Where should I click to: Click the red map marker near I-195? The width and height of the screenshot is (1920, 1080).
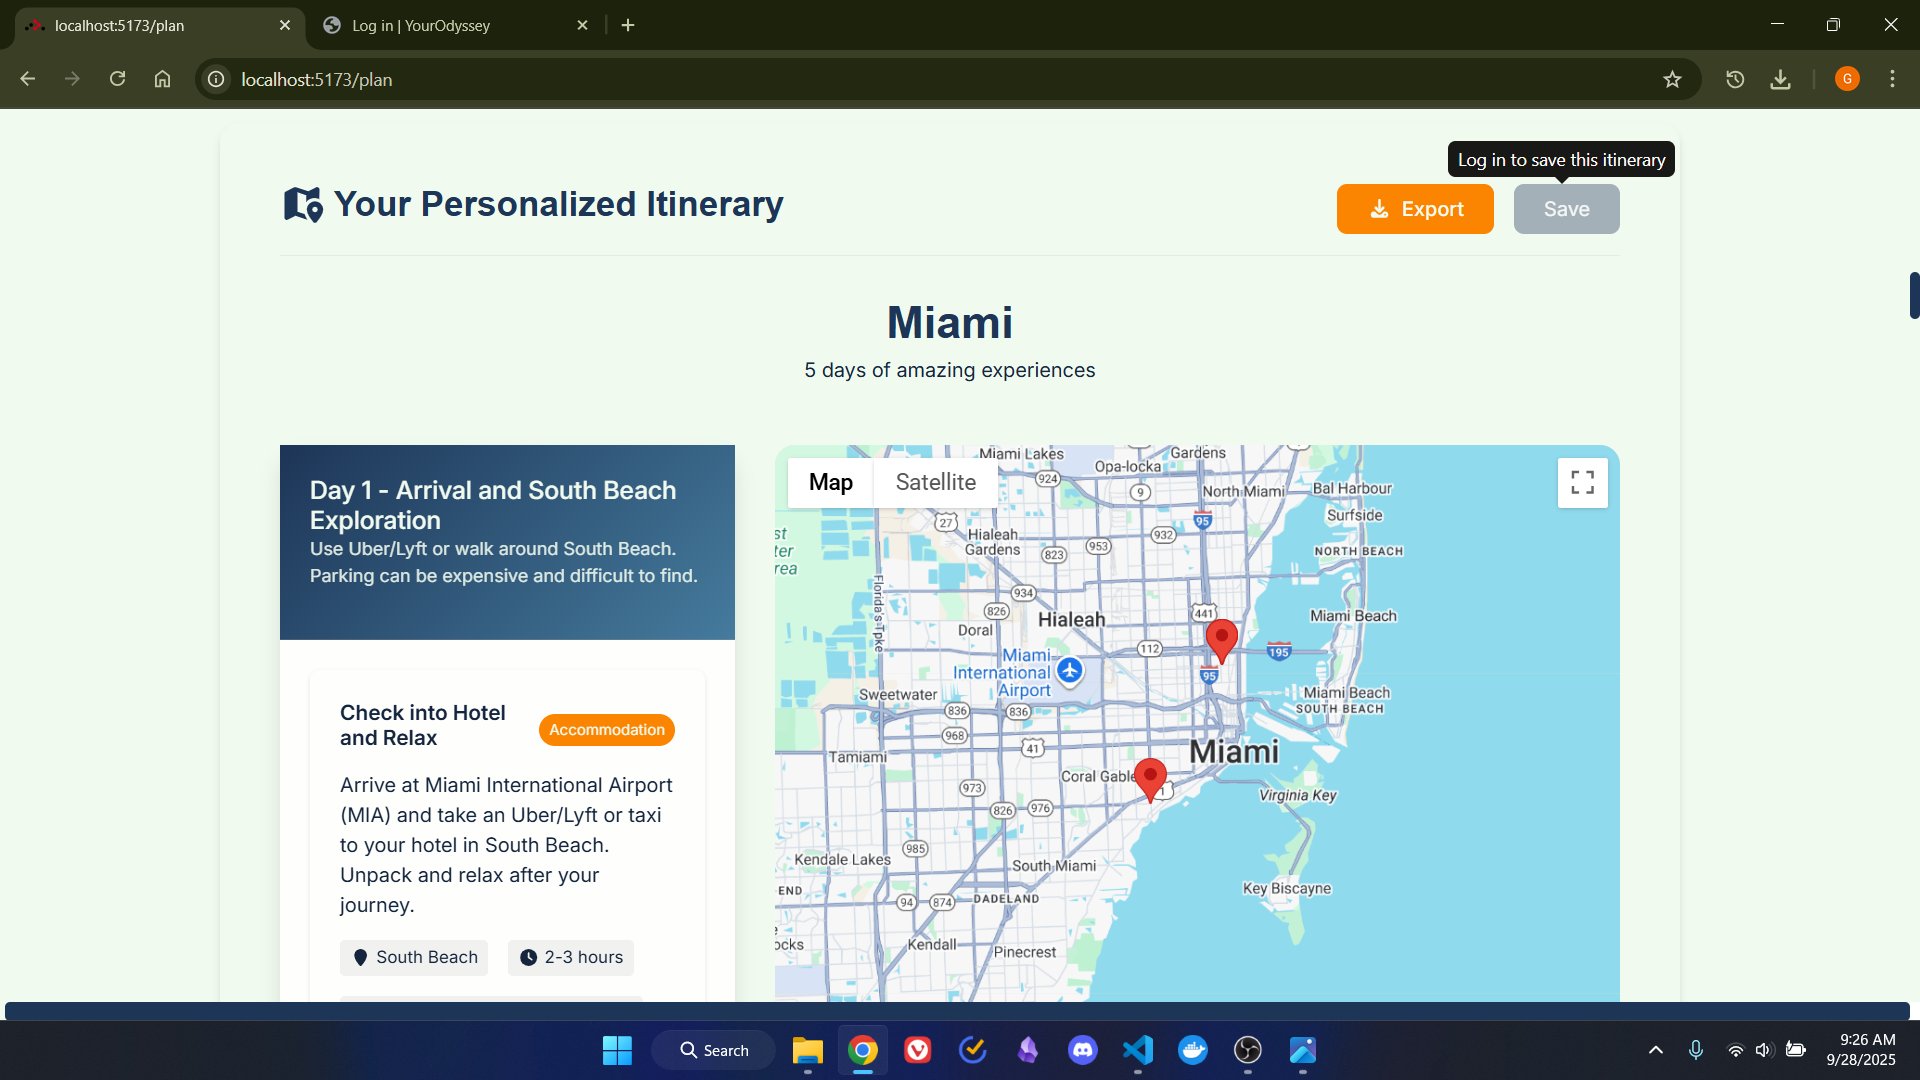(x=1221, y=638)
